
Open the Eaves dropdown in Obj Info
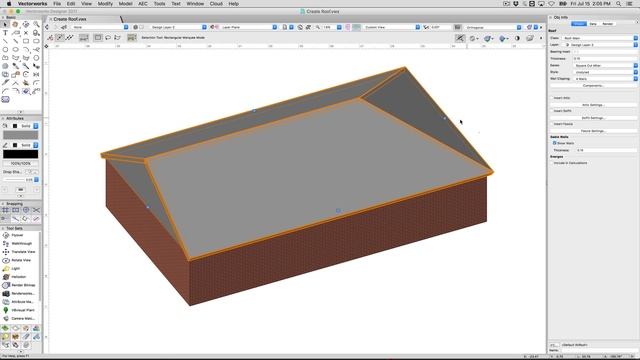click(x=605, y=65)
